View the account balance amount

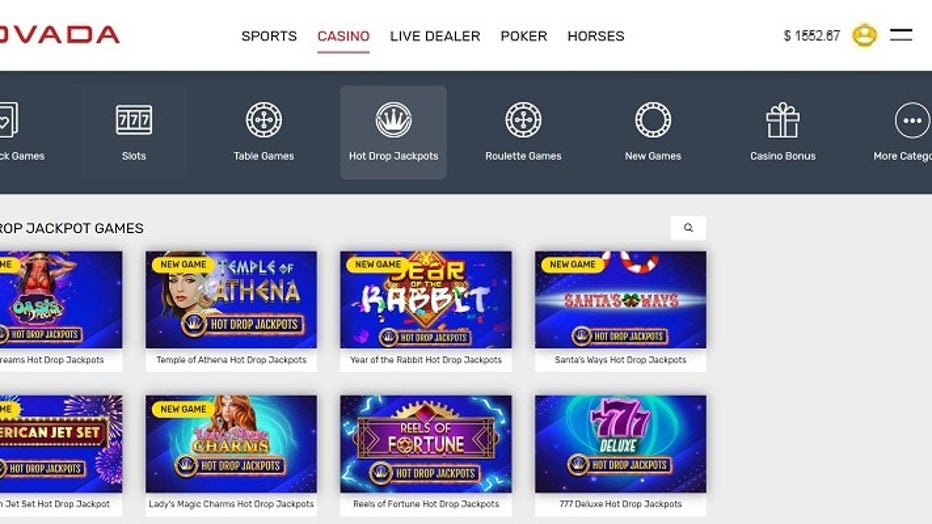point(811,36)
